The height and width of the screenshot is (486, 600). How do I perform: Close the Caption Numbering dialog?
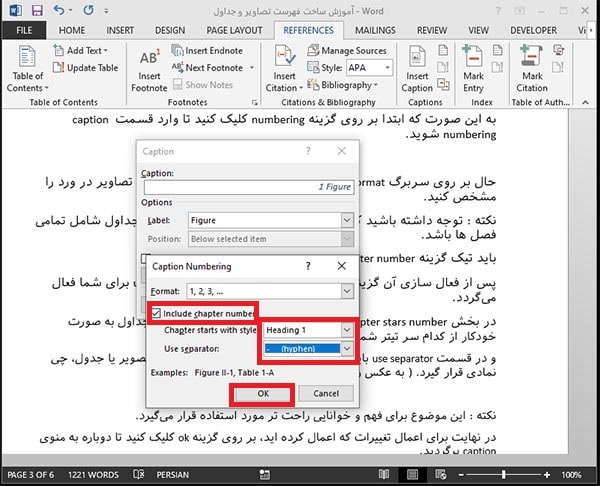342,266
